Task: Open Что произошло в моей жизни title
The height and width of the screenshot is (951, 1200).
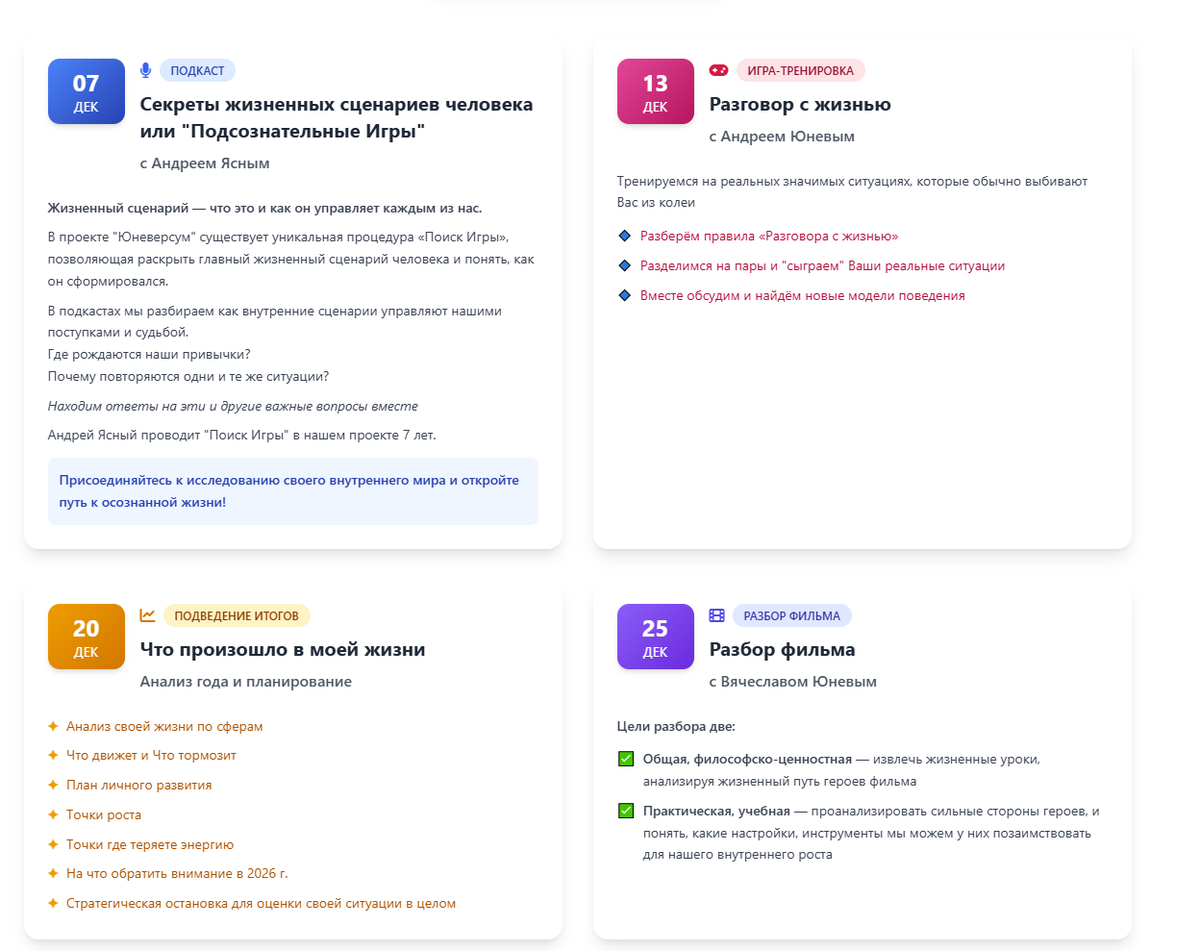Action: [x=282, y=649]
